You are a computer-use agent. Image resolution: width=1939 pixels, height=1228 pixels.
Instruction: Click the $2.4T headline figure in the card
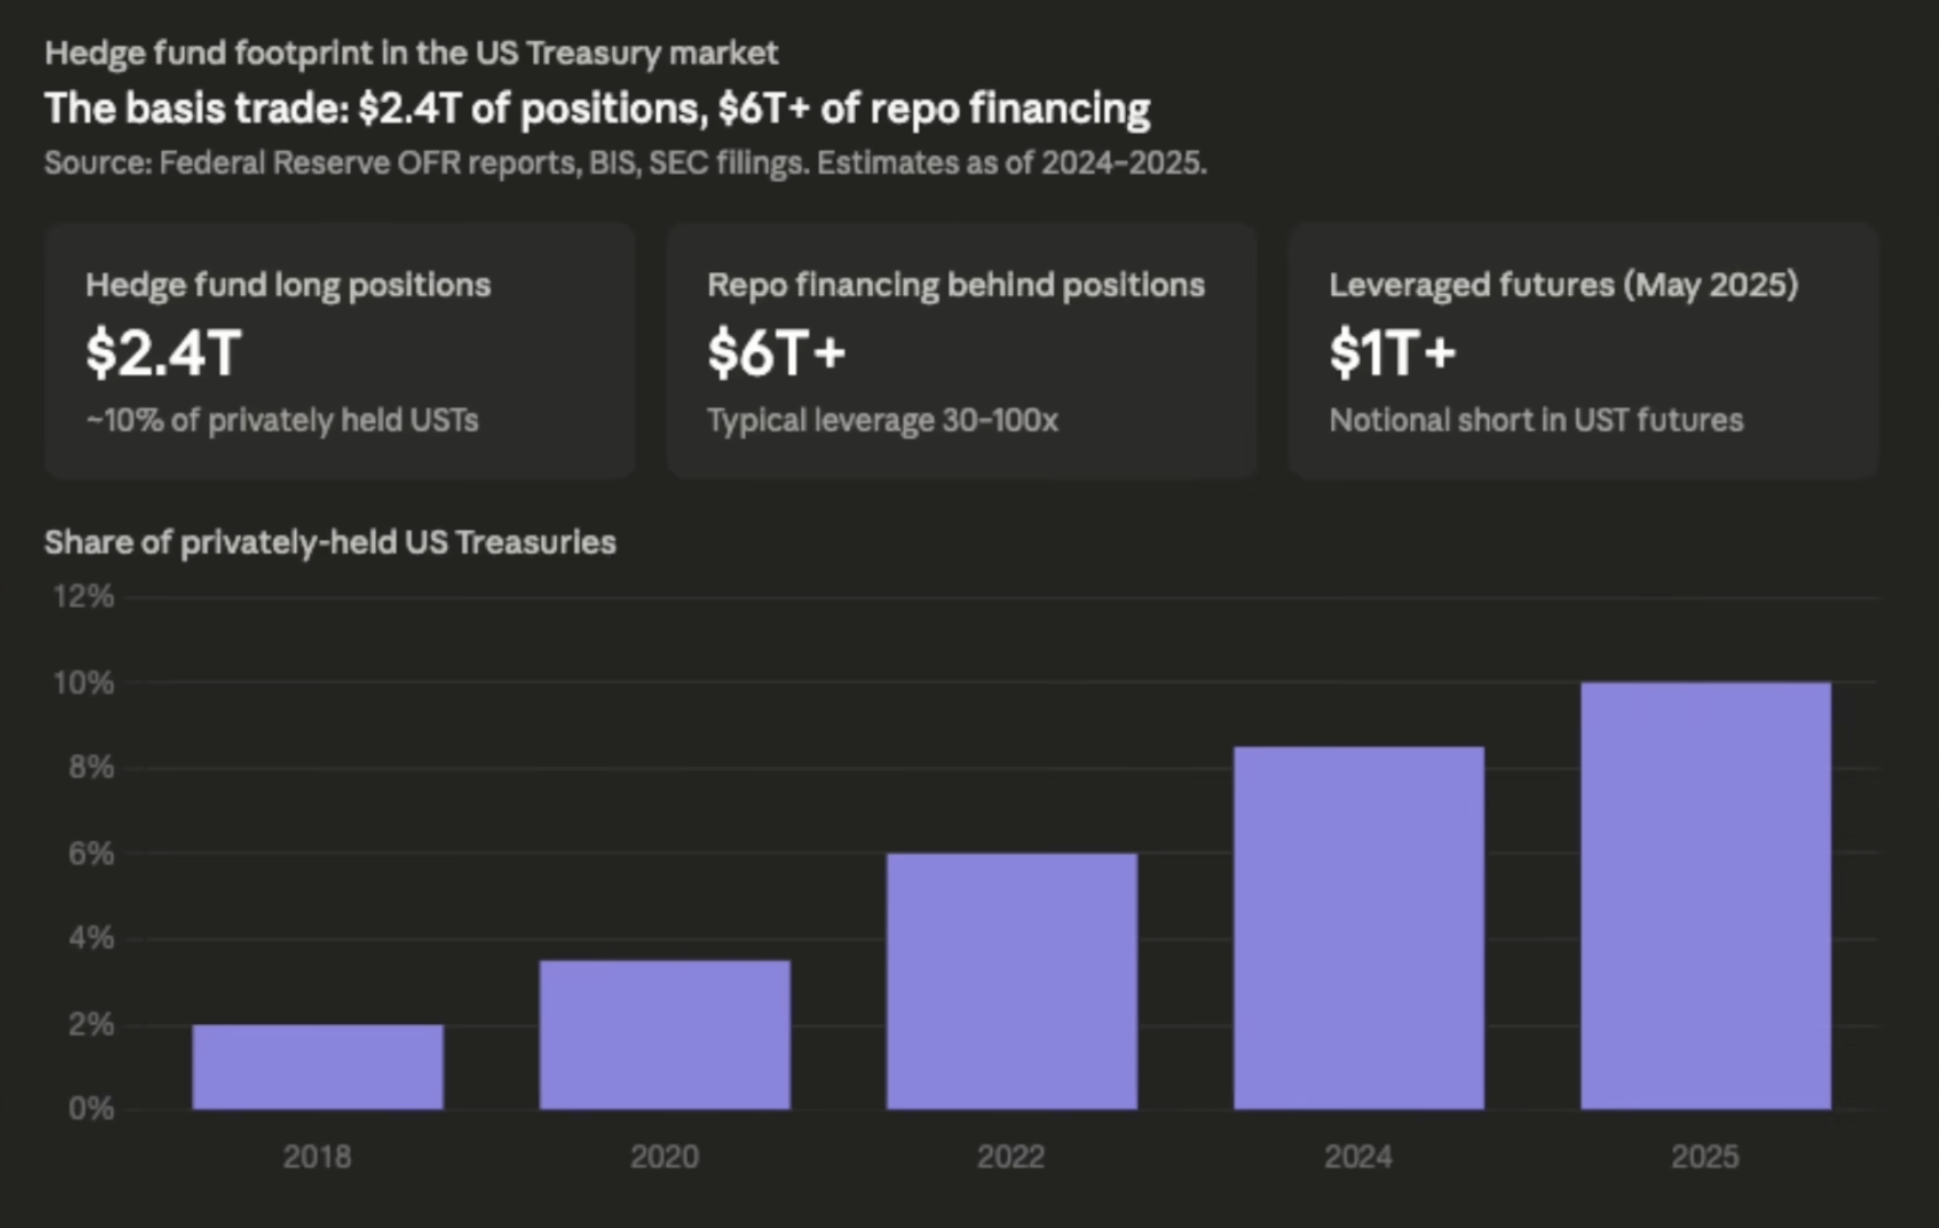tap(164, 353)
